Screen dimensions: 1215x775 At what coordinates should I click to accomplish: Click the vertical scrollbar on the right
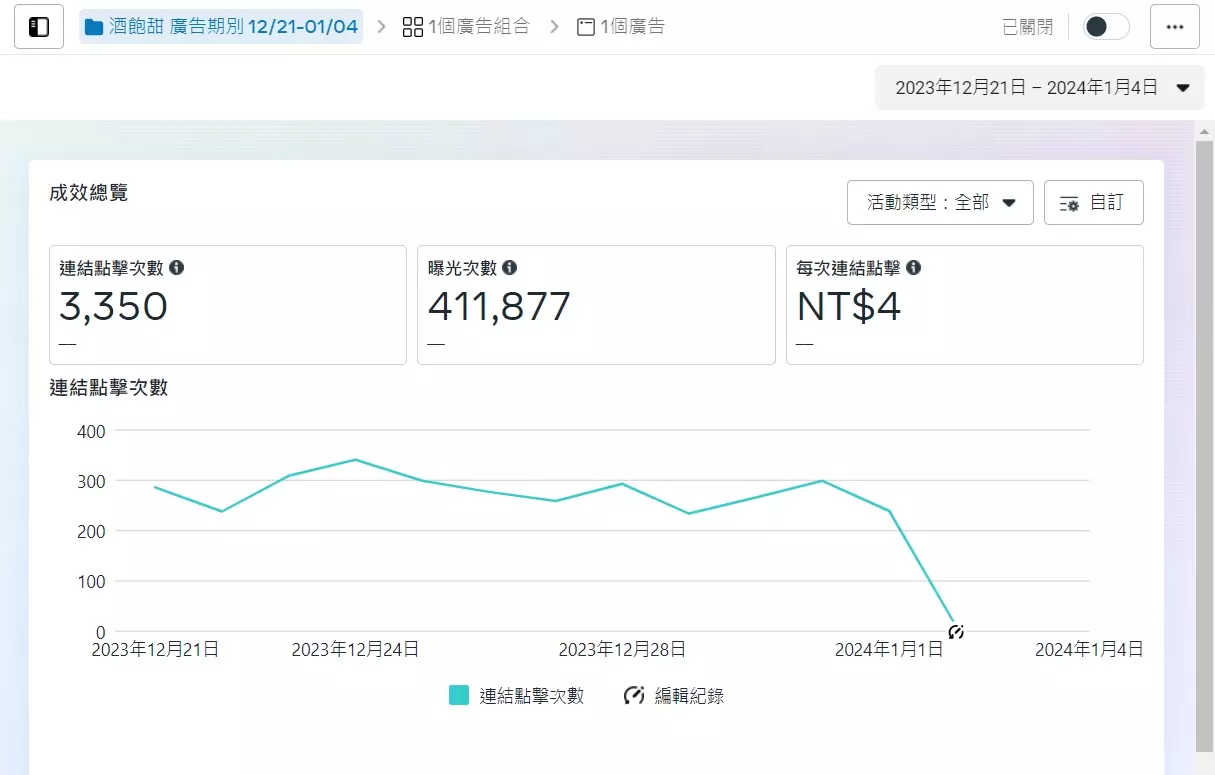[x=1204, y=400]
